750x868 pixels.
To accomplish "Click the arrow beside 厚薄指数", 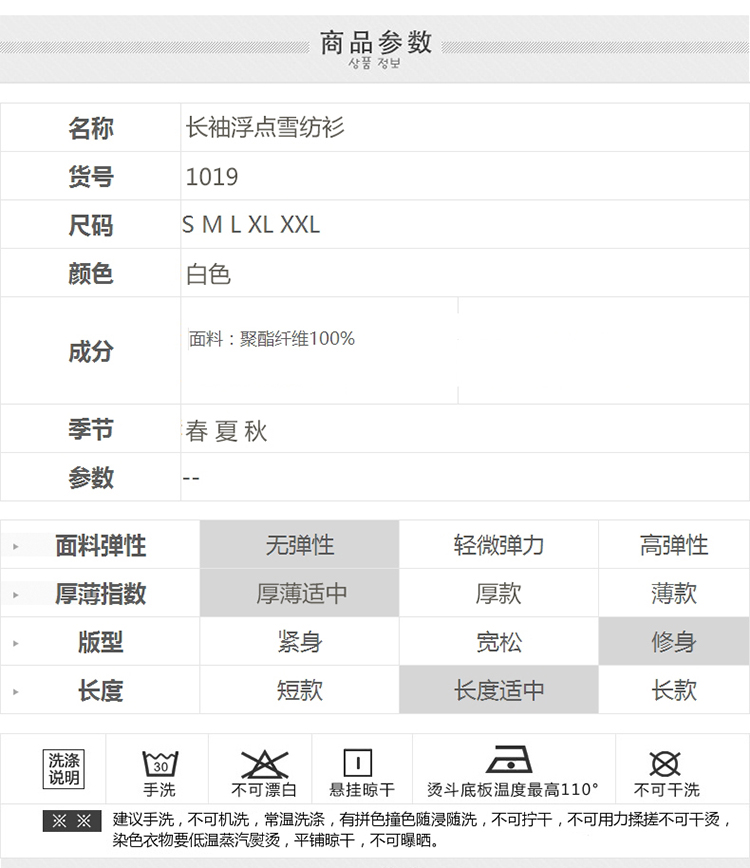I will click(x=16, y=595).
